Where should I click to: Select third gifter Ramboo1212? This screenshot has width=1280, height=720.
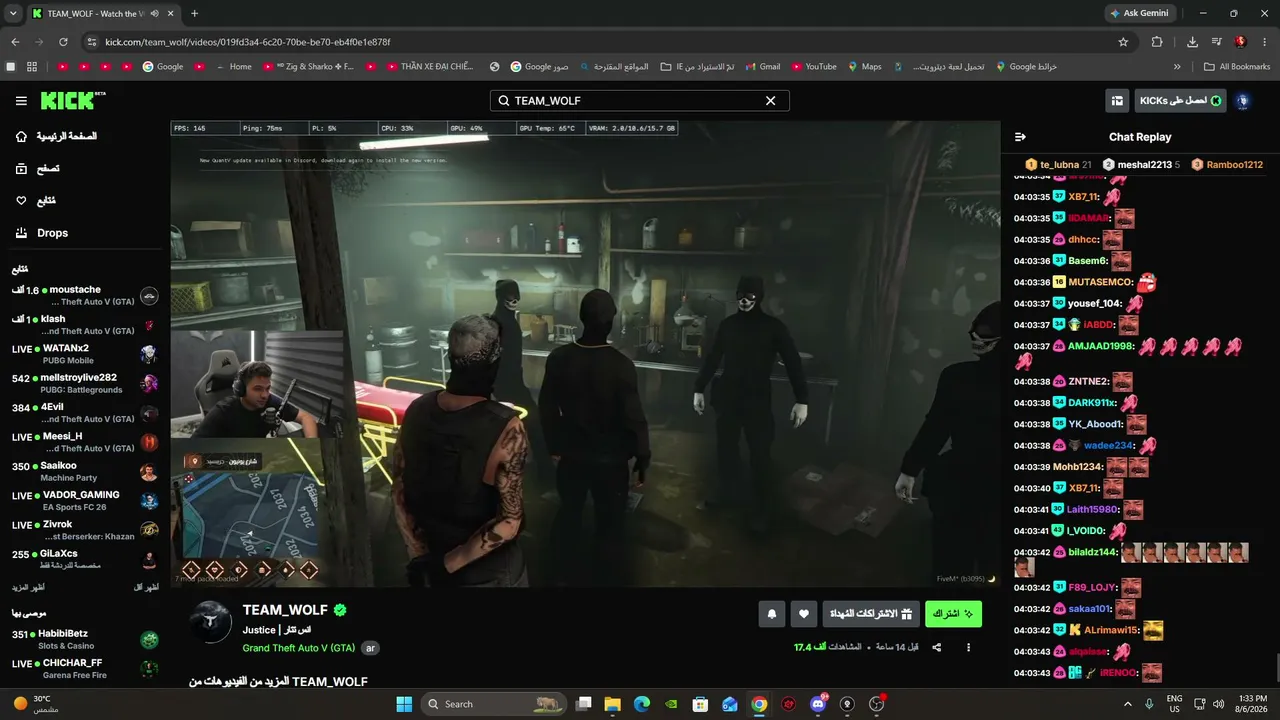pyautogui.click(x=1227, y=165)
